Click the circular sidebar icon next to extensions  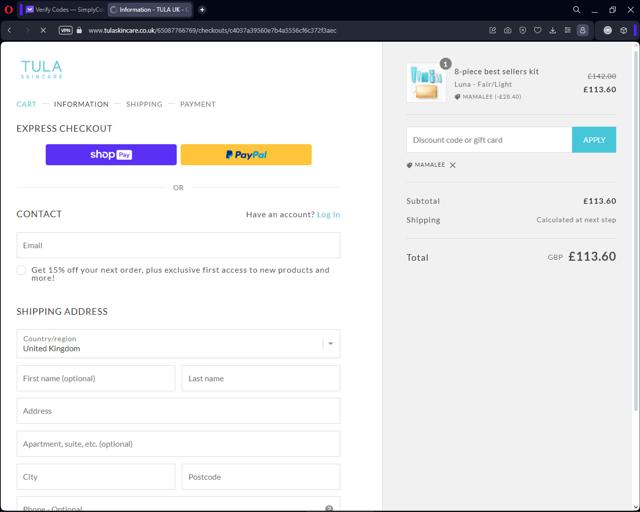[x=608, y=30]
